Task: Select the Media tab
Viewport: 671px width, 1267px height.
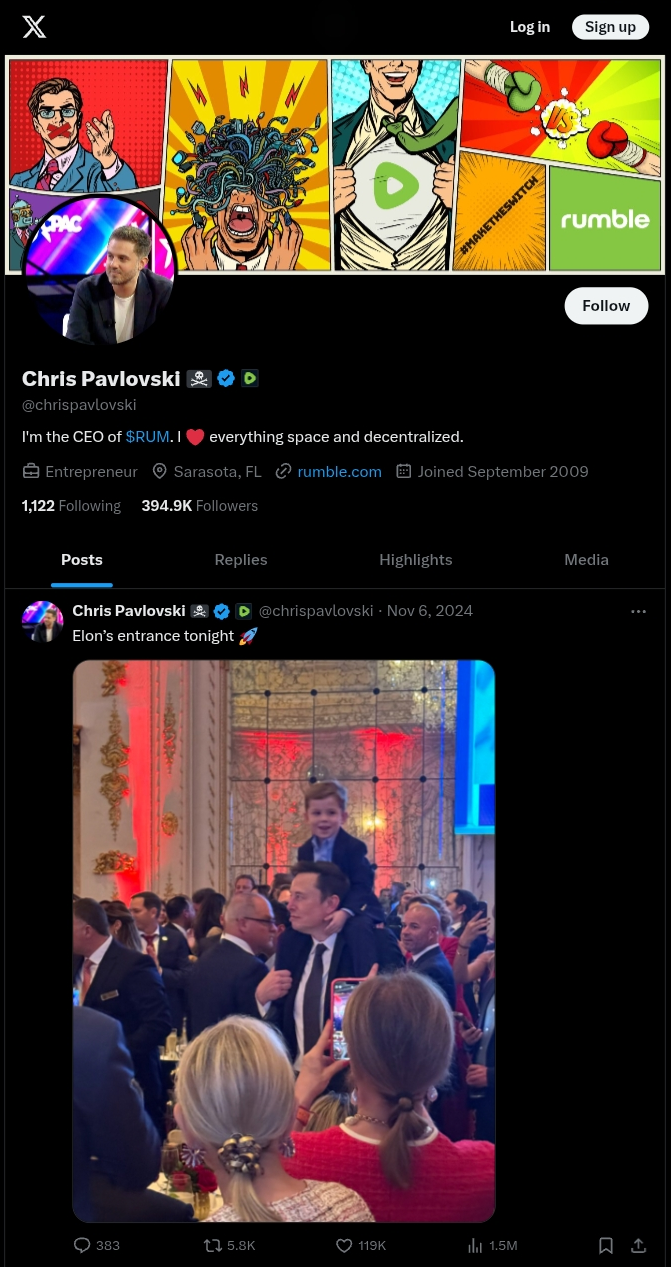Action: click(x=586, y=560)
